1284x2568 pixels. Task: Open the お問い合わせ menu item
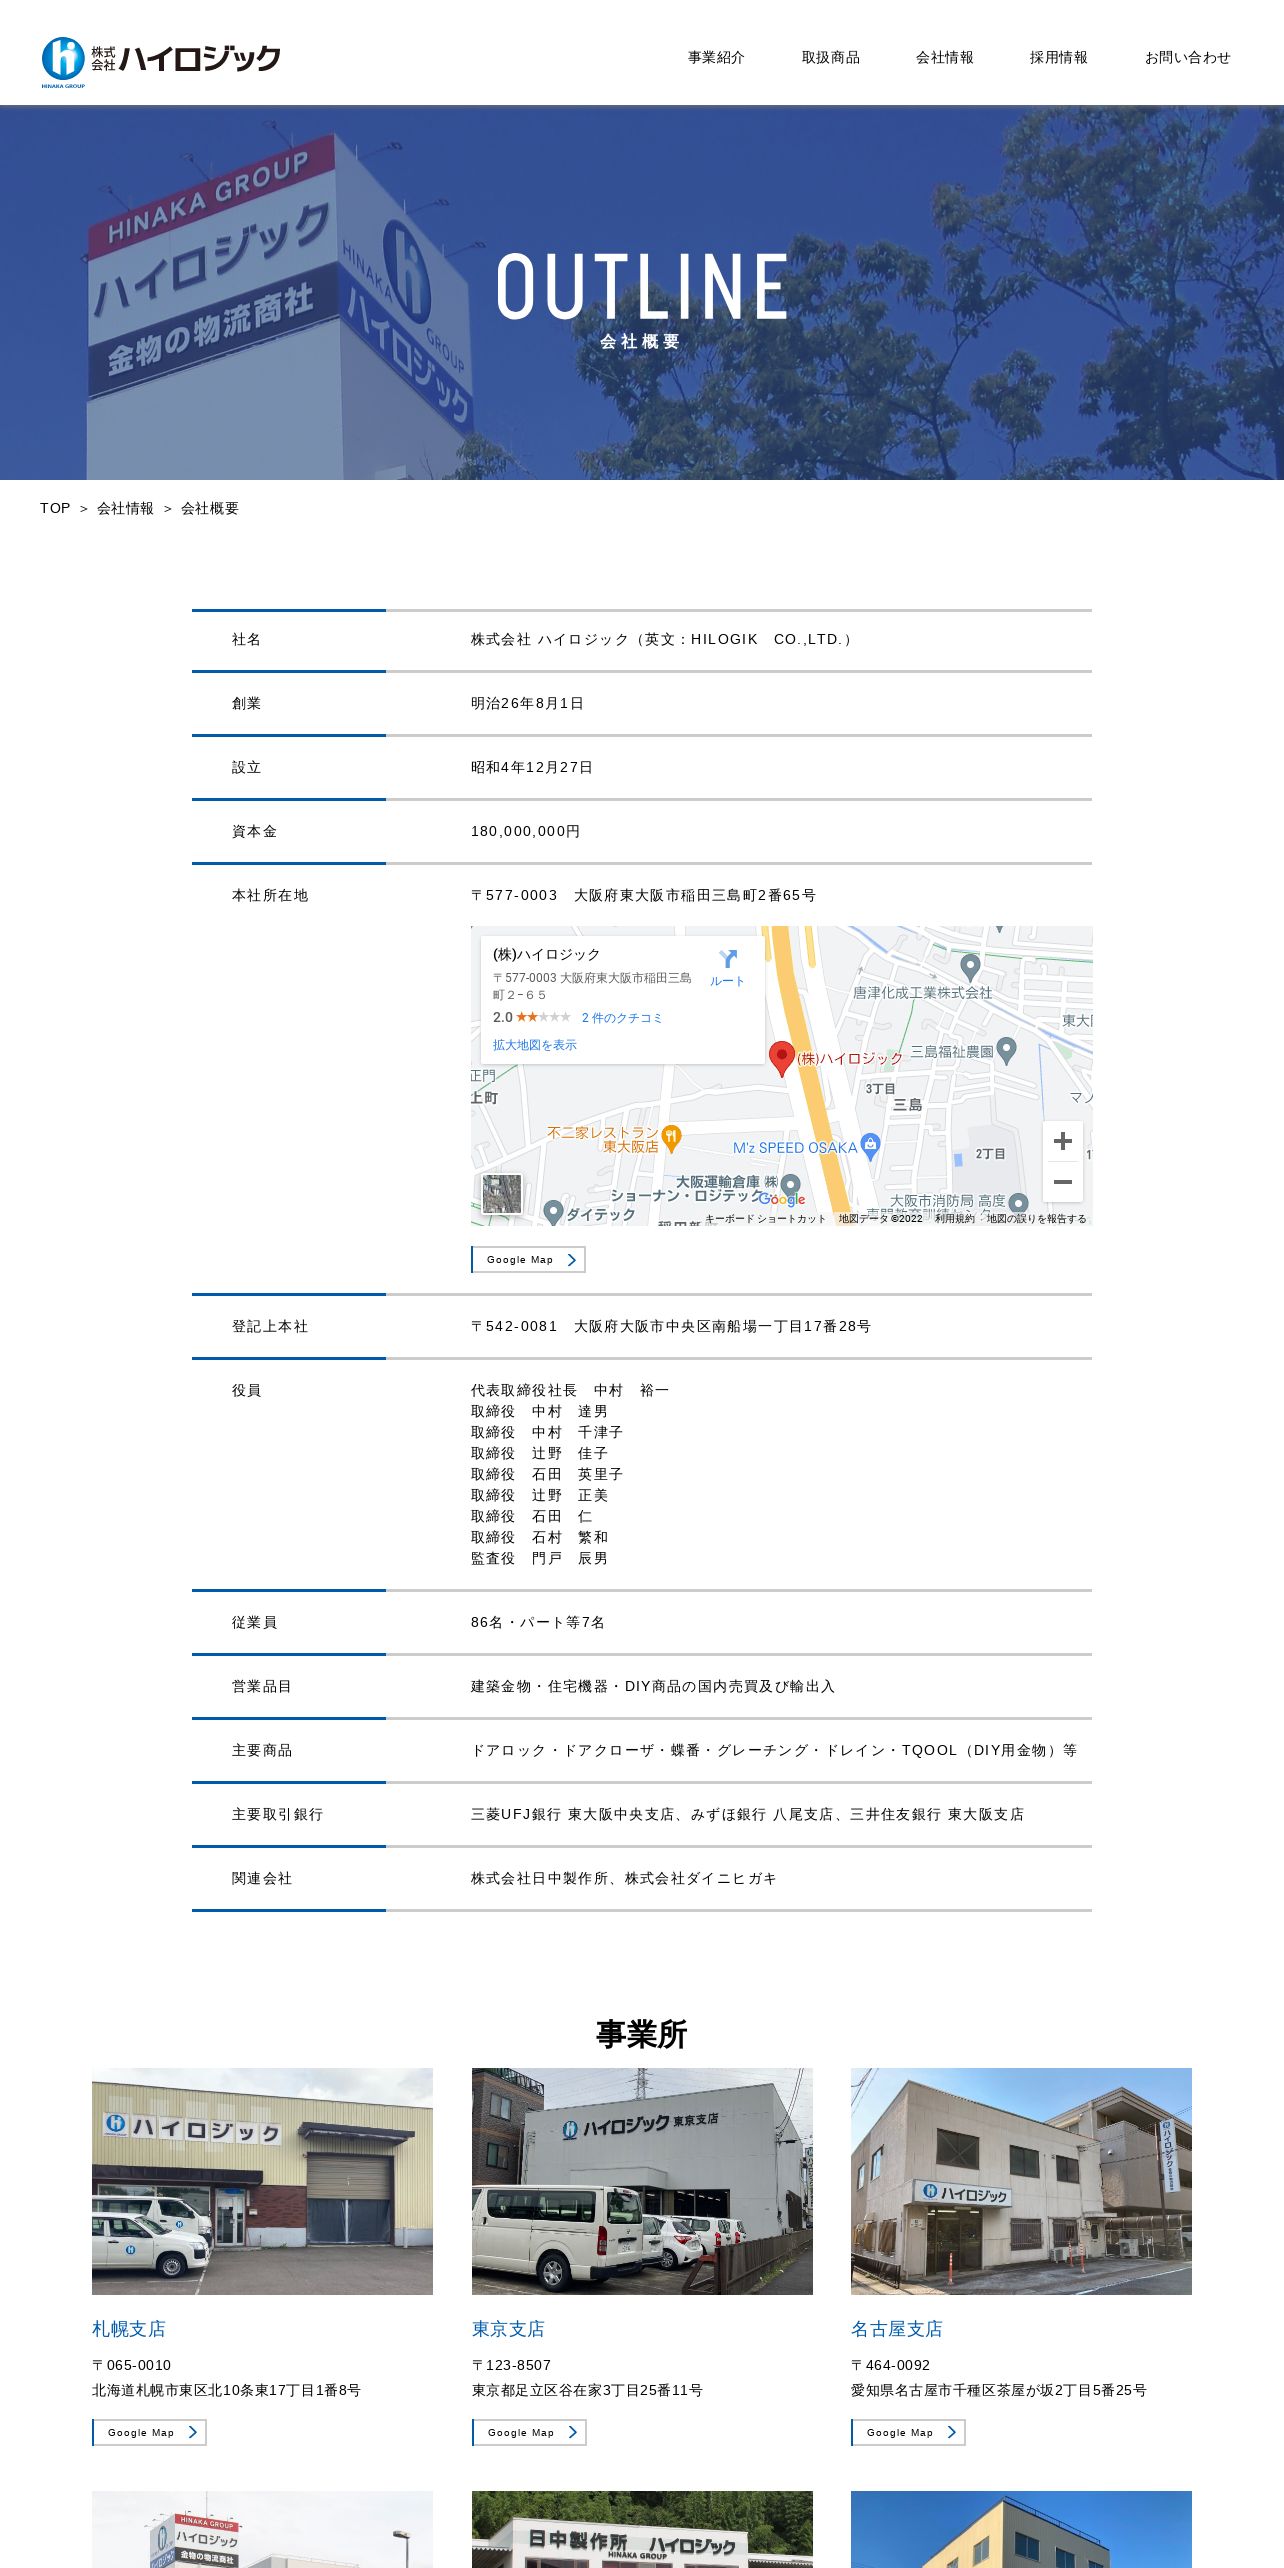pyautogui.click(x=1187, y=58)
